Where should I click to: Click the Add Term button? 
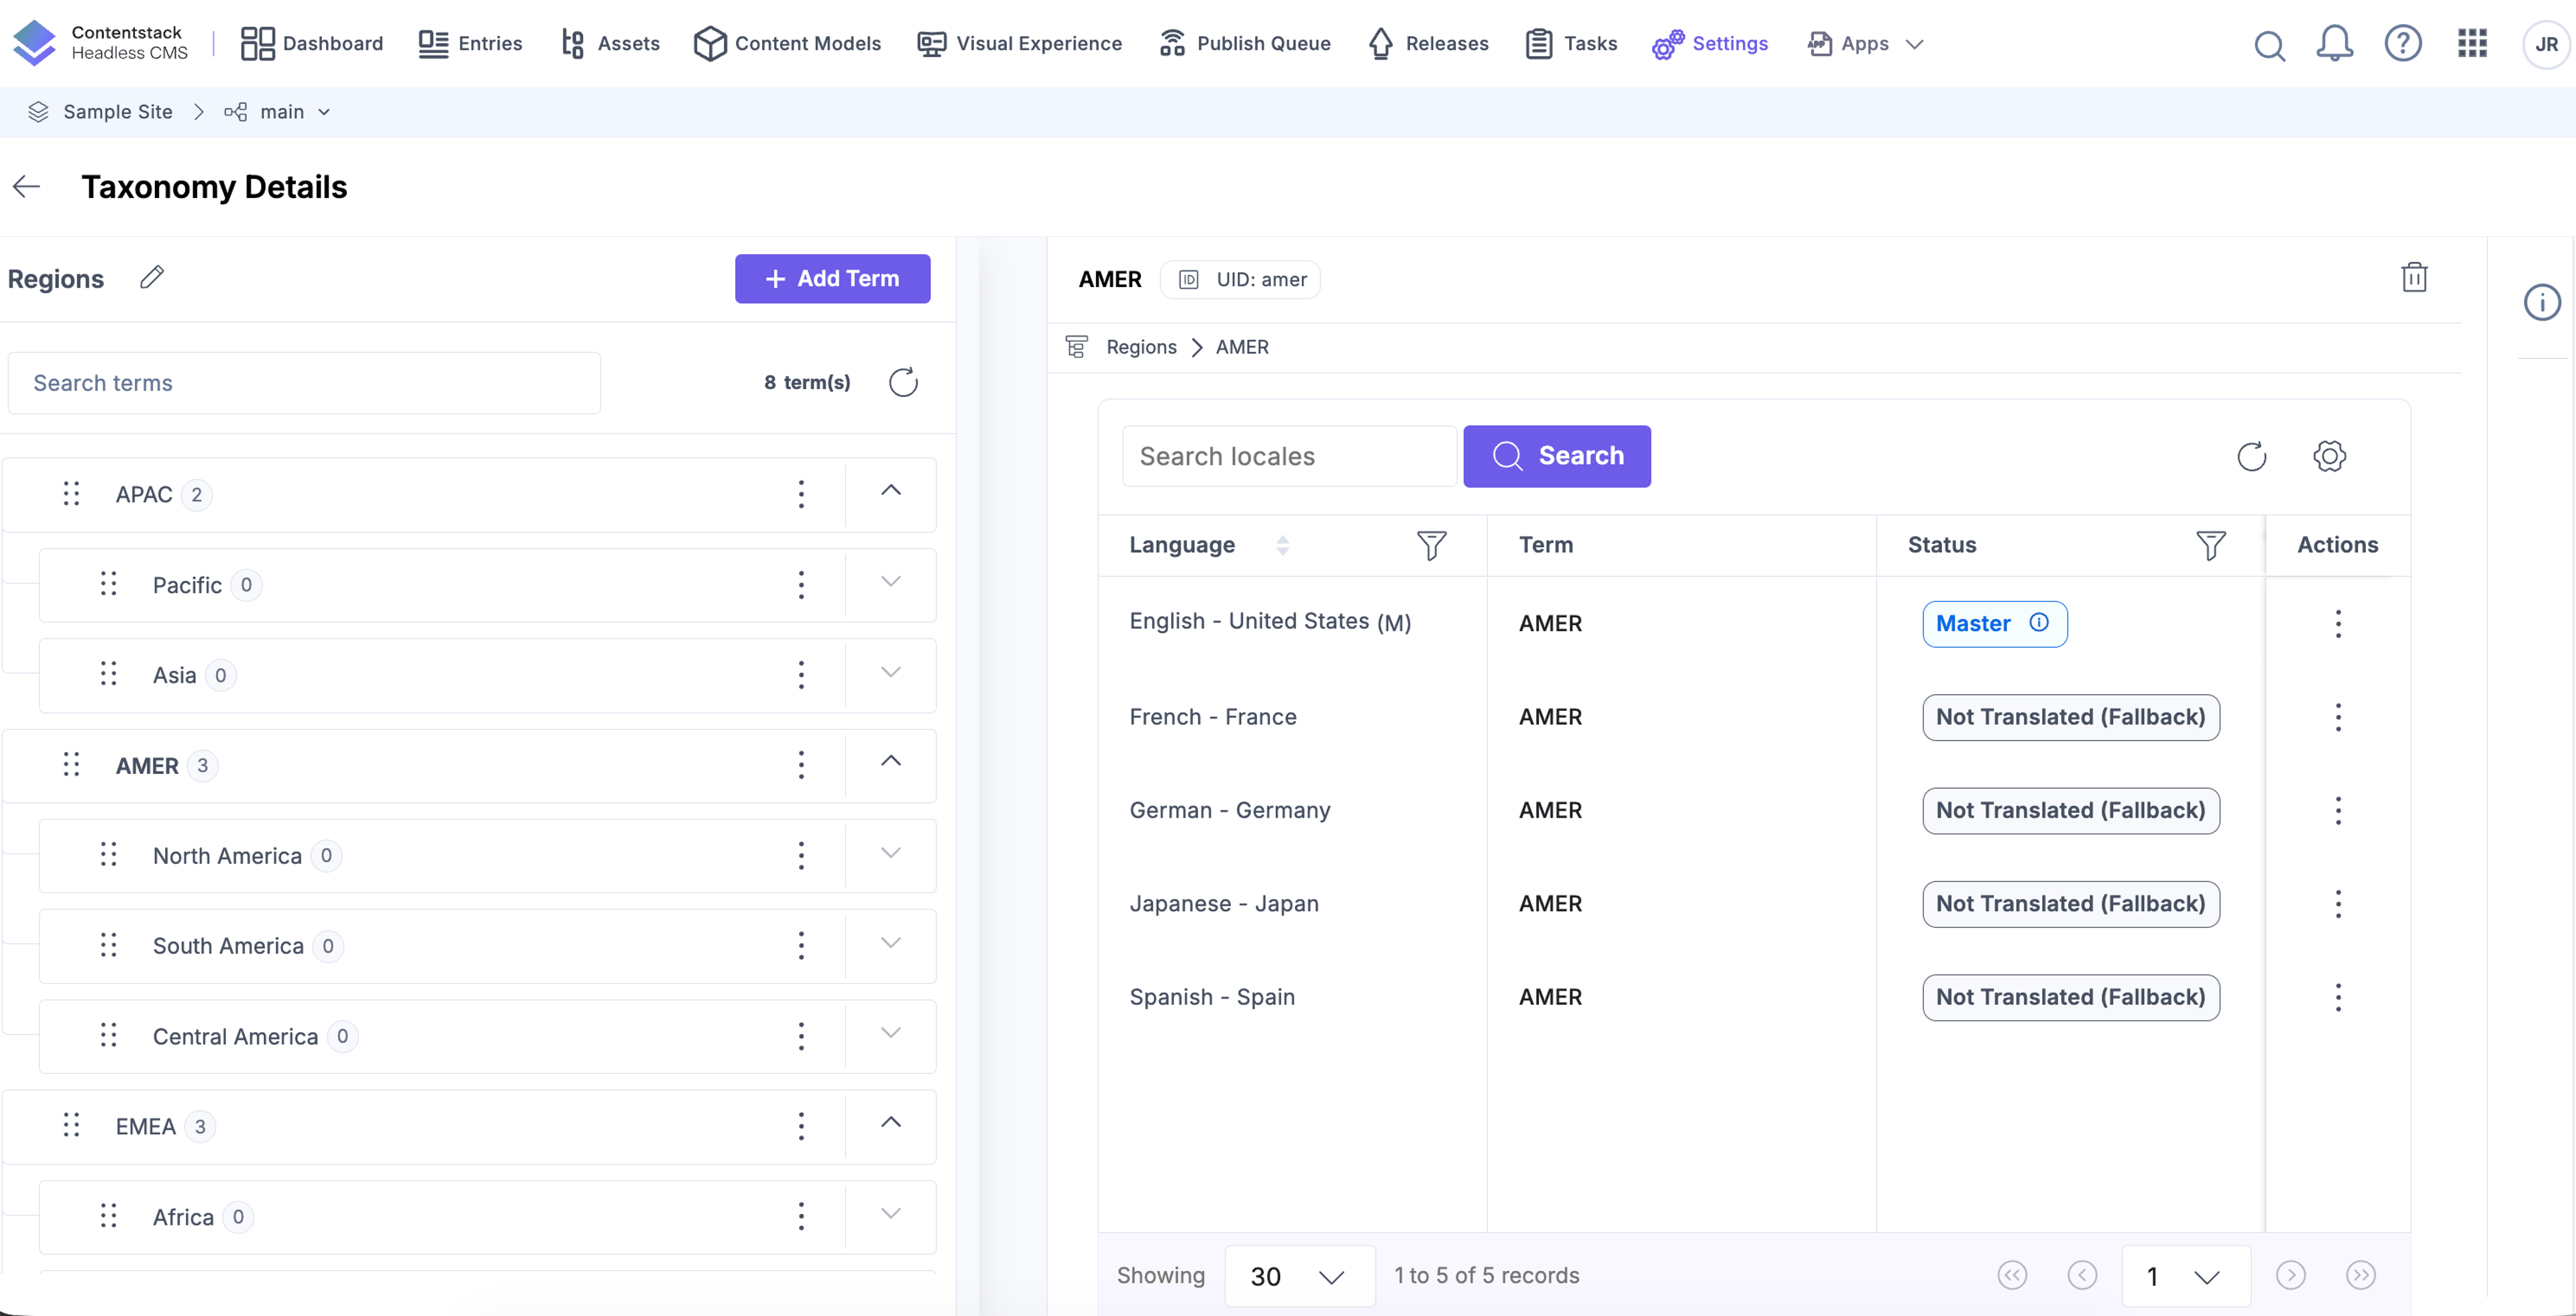pyautogui.click(x=832, y=279)
